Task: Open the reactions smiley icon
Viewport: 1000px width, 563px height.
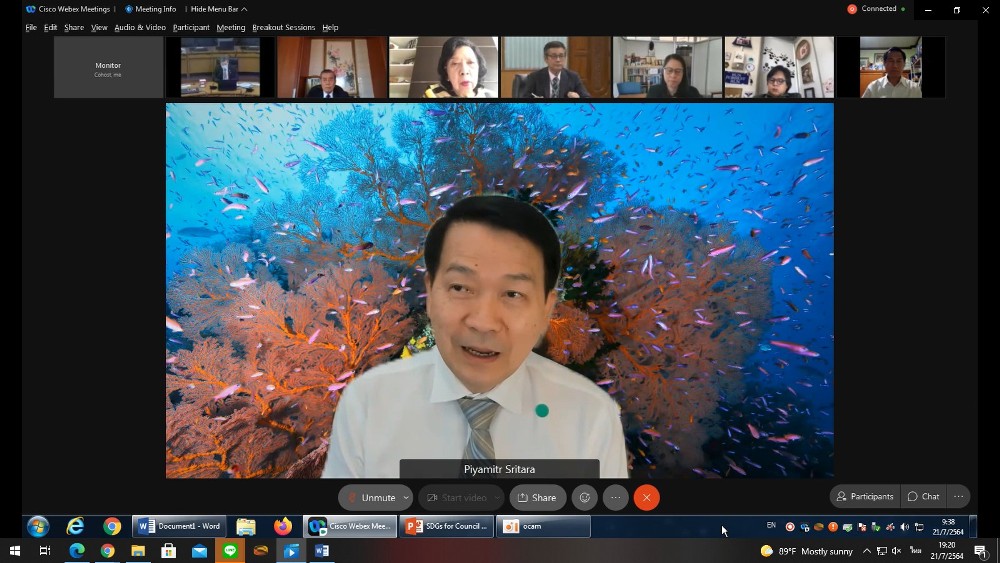Action: click(x=585, y=497)
